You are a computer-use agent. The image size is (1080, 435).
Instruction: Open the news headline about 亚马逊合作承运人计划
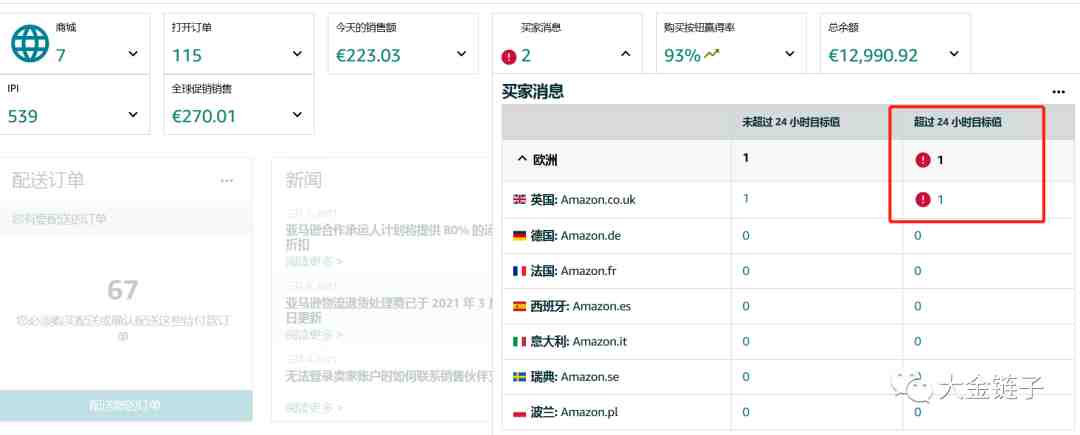pos(390,237)
